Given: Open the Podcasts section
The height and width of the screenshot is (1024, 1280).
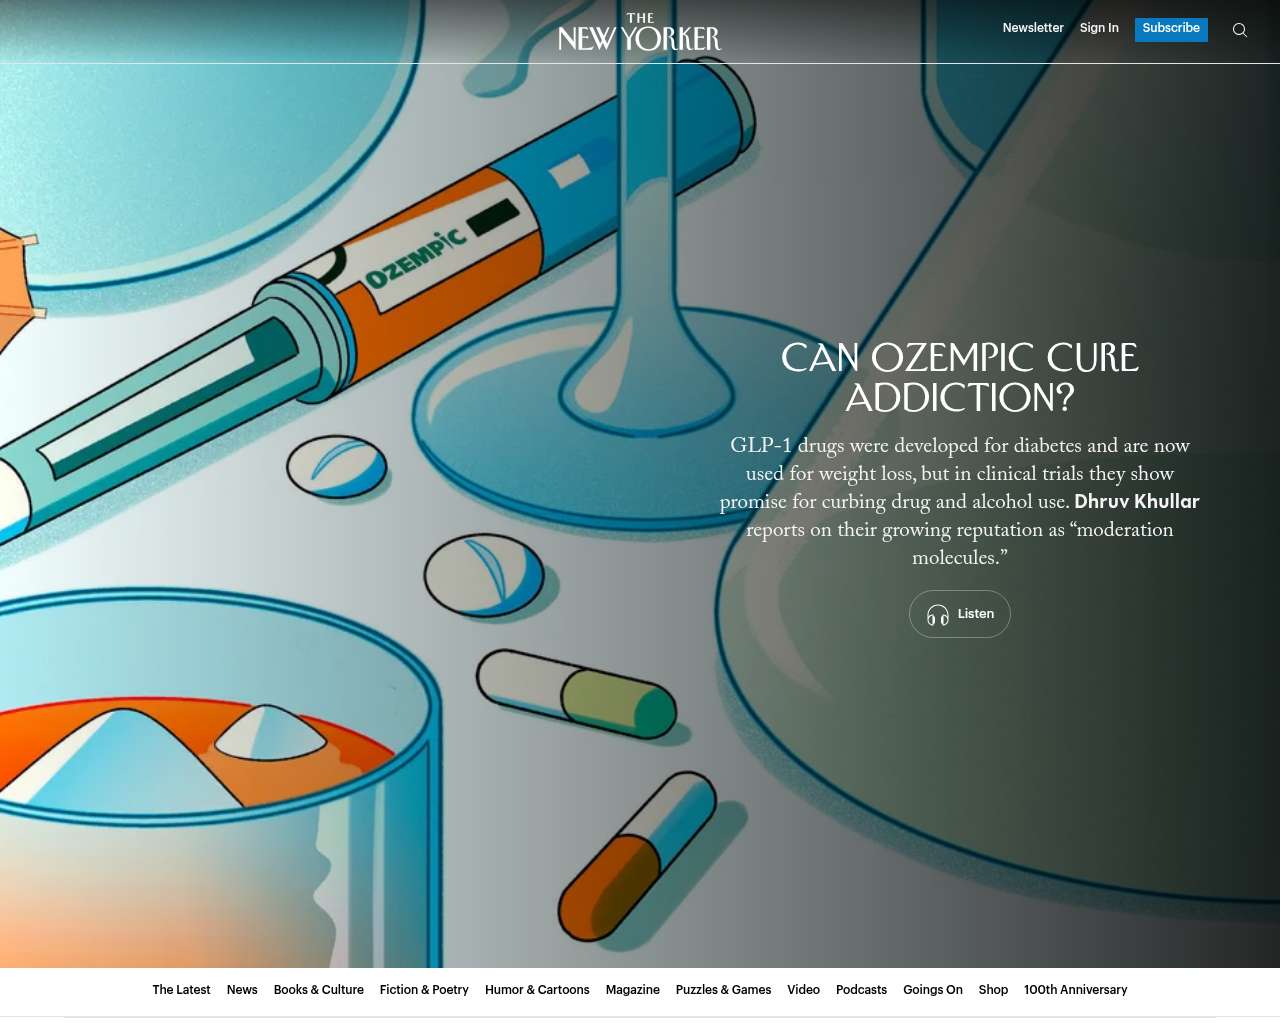Looking at the screenshot, I should [x=861, y=990].
